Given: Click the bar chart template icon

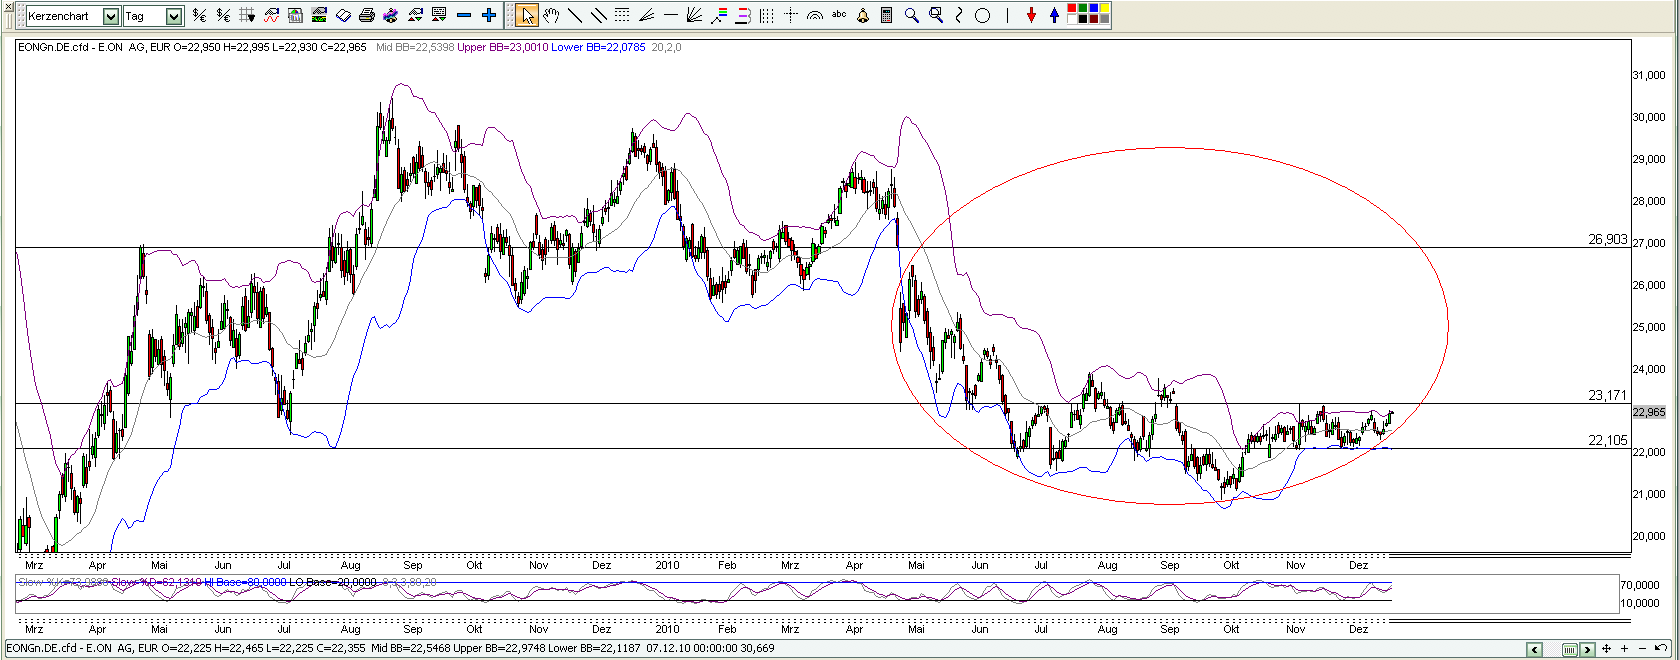Looking at the screenshot, I should [295, 15].
